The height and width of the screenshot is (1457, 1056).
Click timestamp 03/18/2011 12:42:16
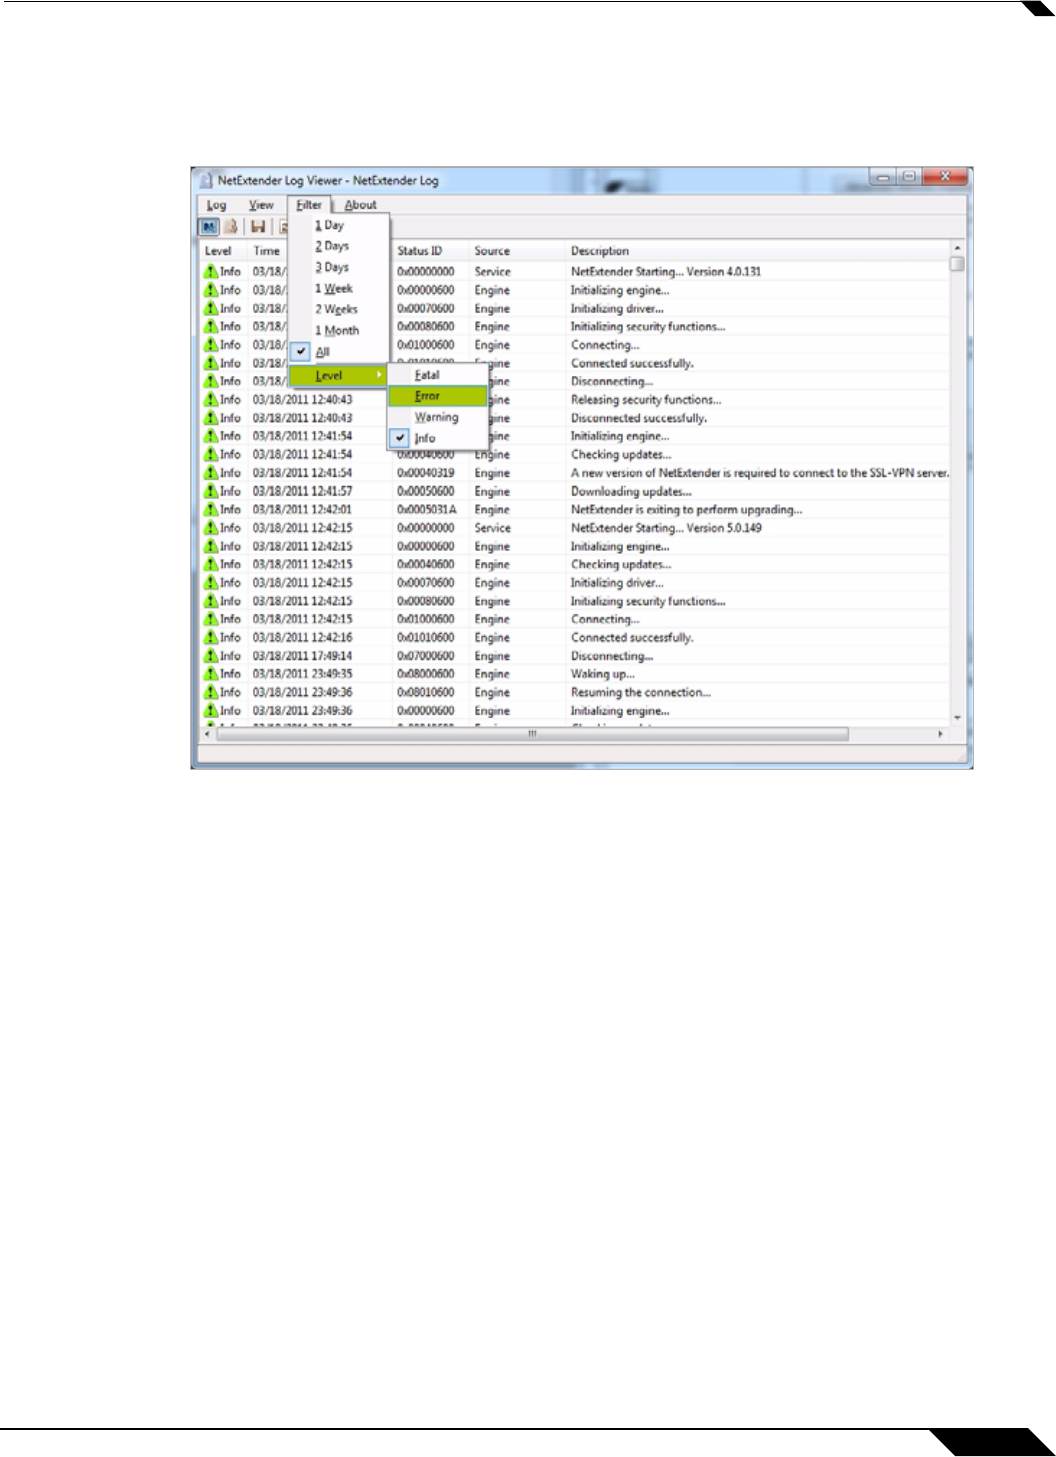tap(302, 637)
